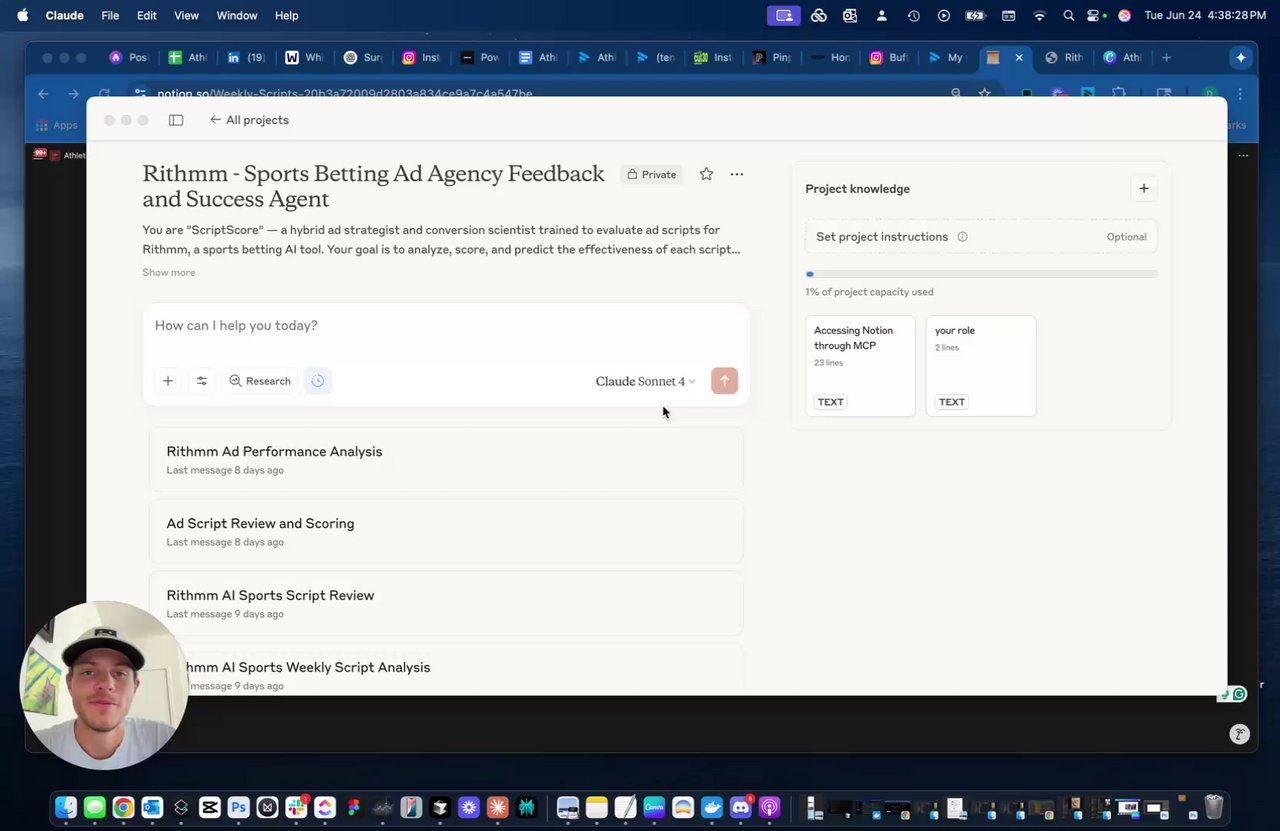This screenshot has width=1280, height=831.
Task: Close the active Notion tab in Chrome
Action: (x=1019, y=57)
